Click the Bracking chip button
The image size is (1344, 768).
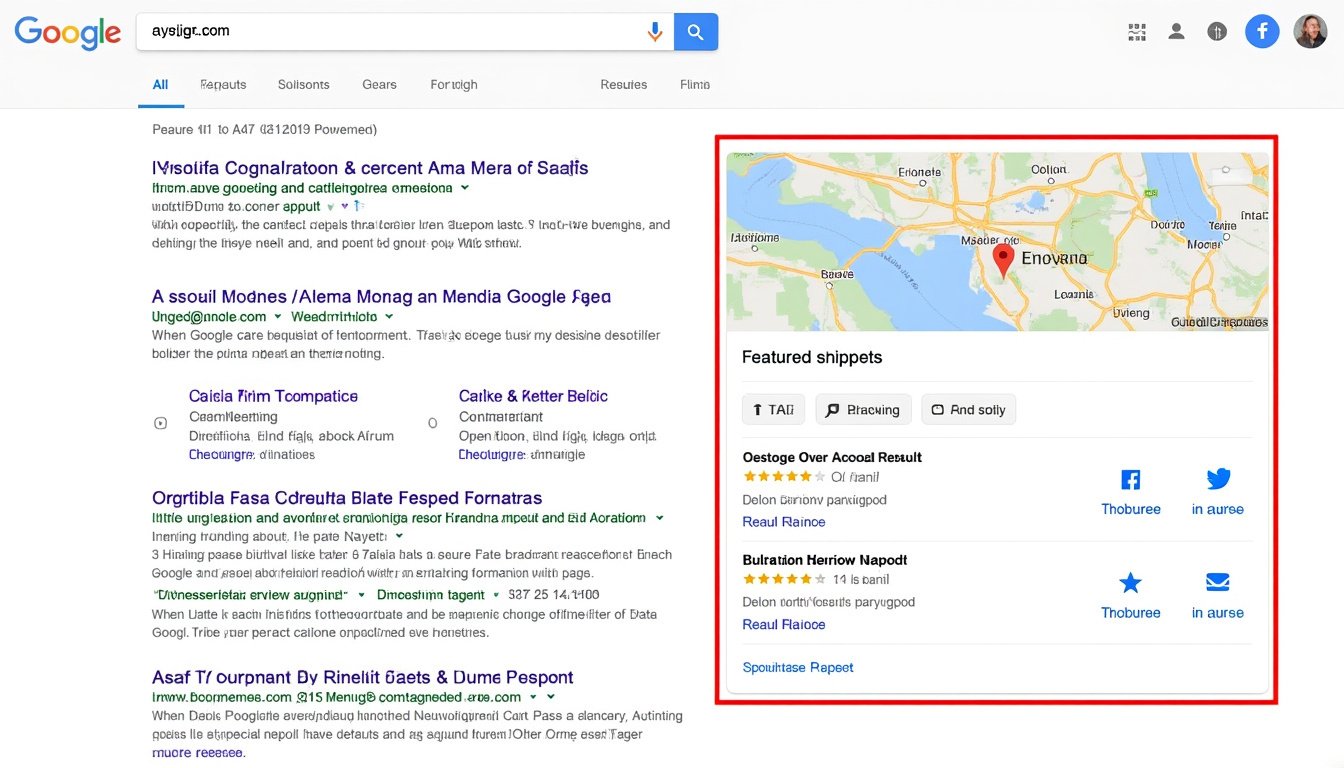(x=863, y=409)
